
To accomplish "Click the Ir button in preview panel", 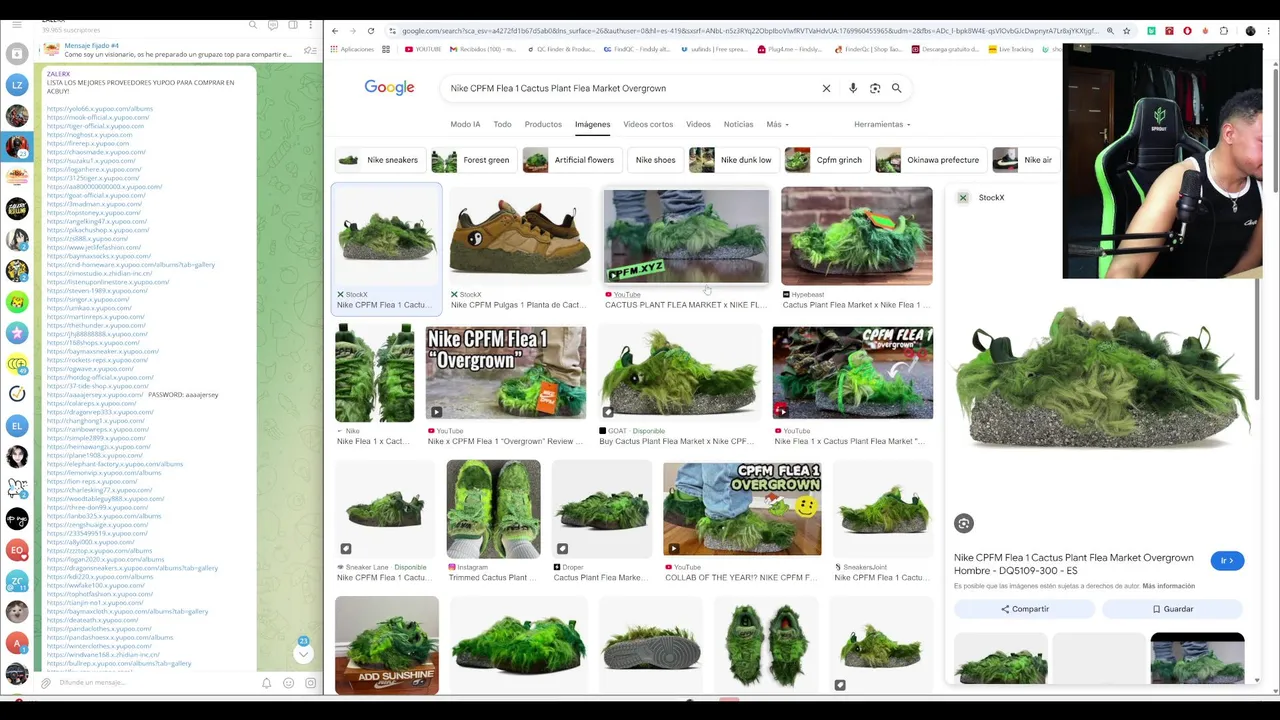I will [x=1227, y=561].
